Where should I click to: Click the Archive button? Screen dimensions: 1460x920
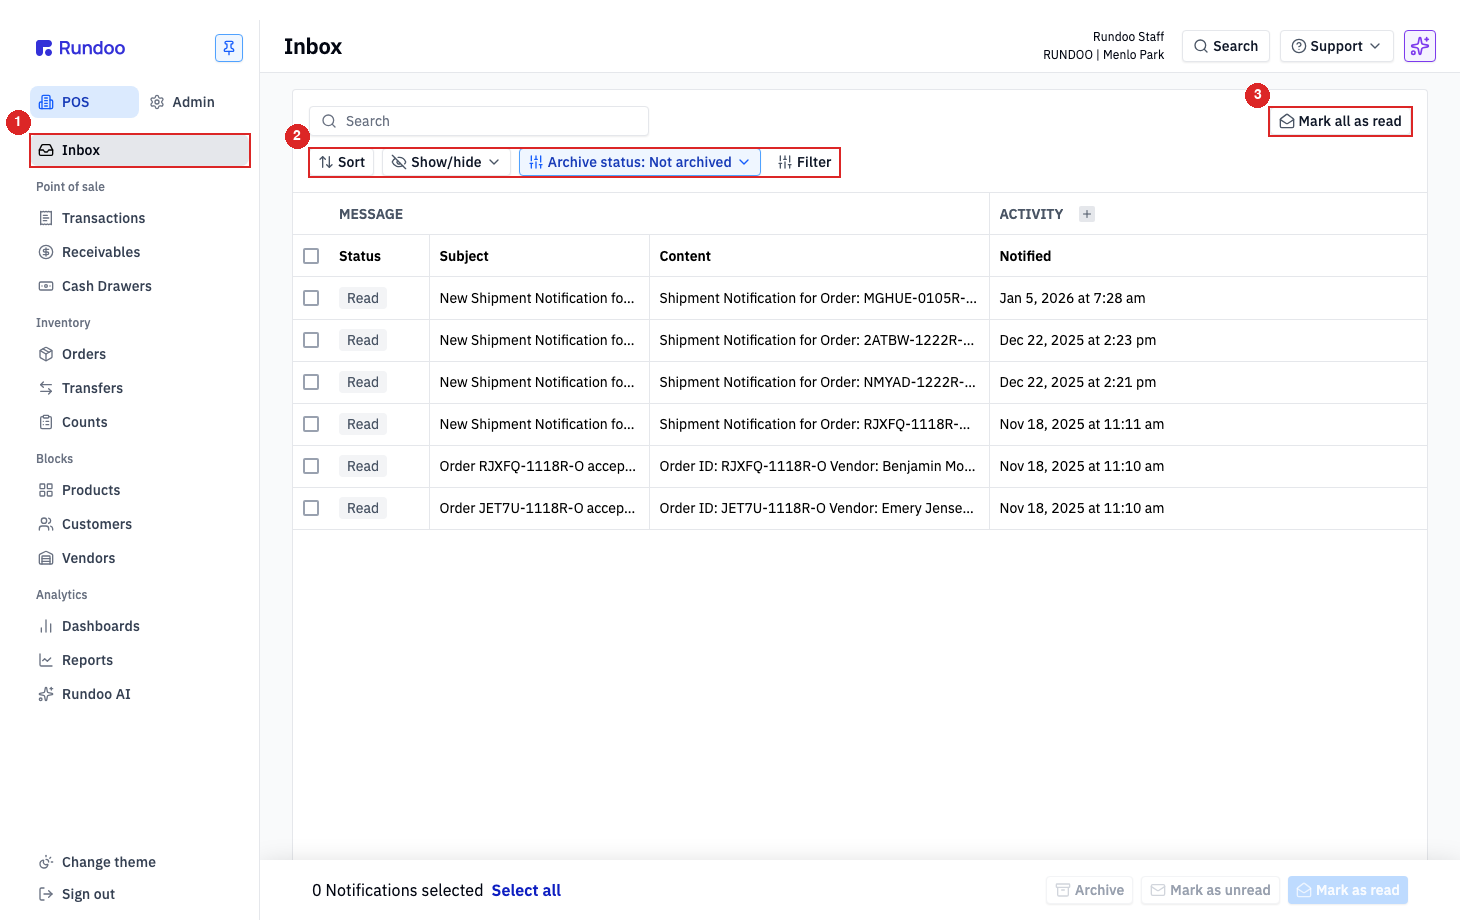click(x=1089, y=890)
